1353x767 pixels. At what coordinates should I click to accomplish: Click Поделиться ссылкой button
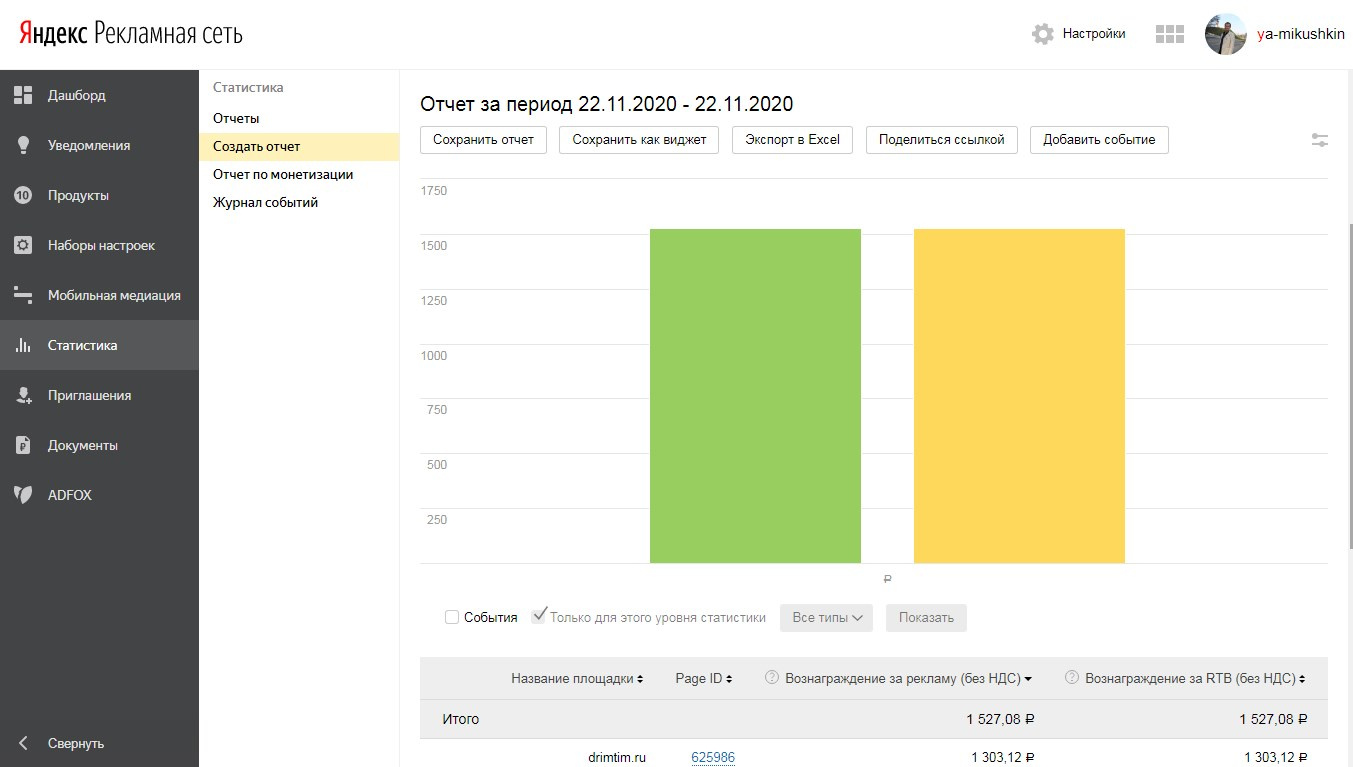[941, 139]
